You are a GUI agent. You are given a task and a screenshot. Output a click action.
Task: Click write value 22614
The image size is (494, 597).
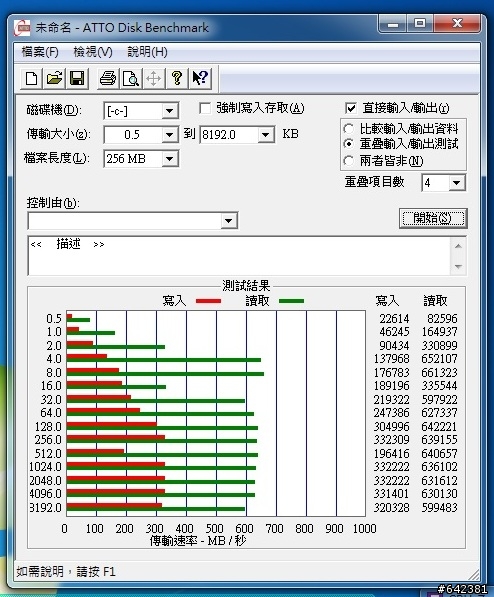[x=394, y=319]
